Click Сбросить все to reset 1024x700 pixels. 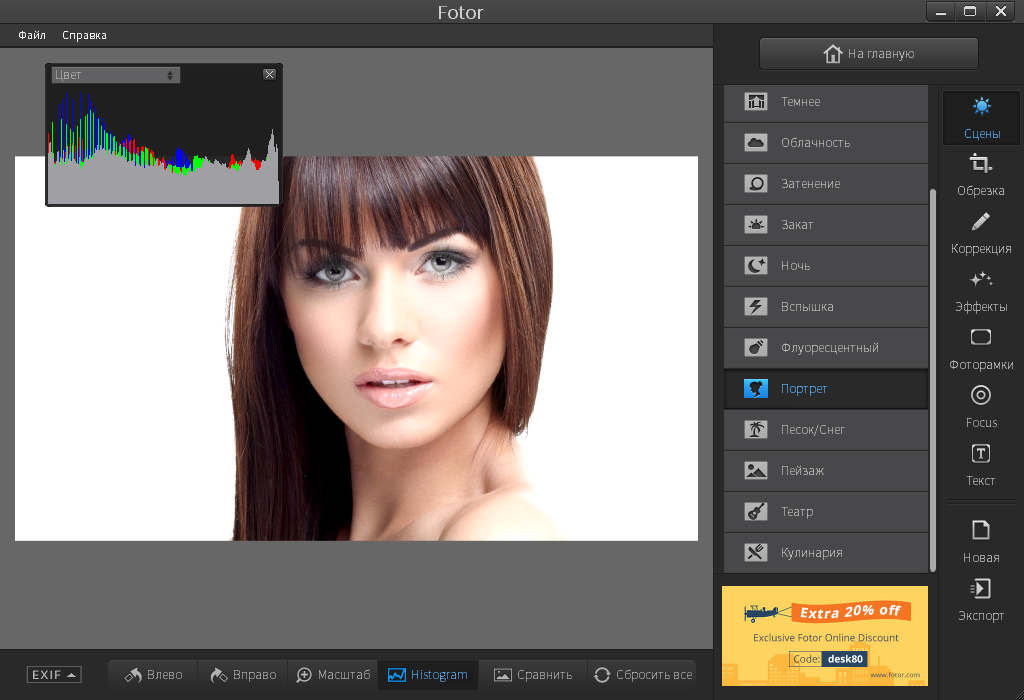[x=643, y=675]
